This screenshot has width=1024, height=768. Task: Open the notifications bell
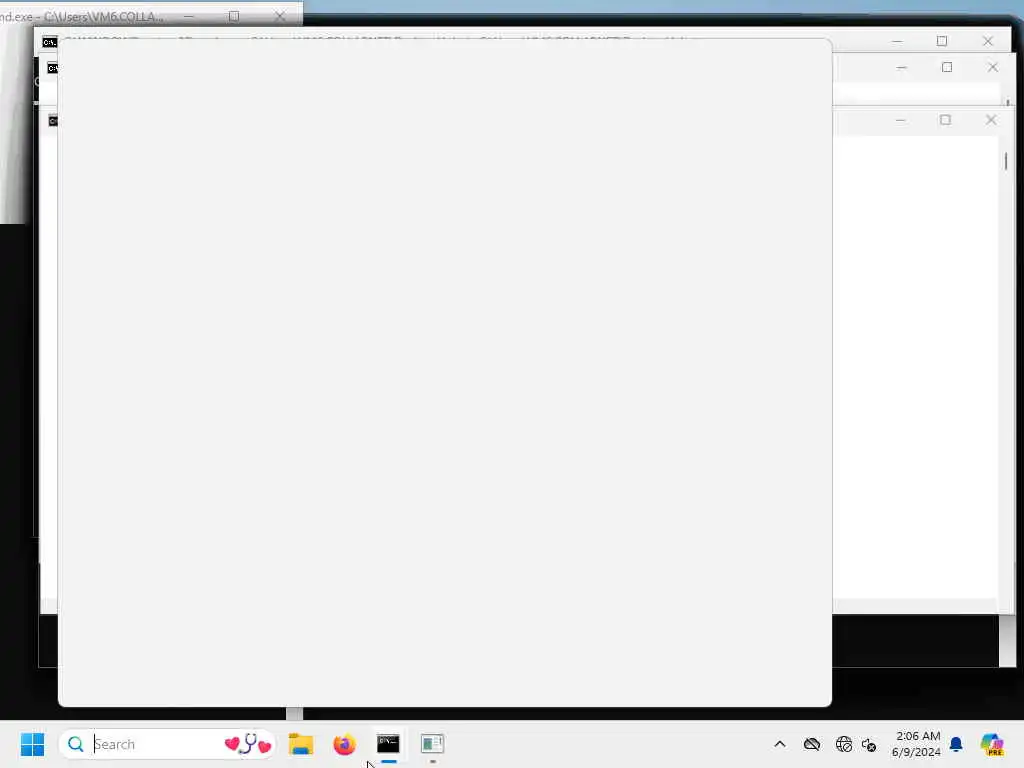[956, 744]
